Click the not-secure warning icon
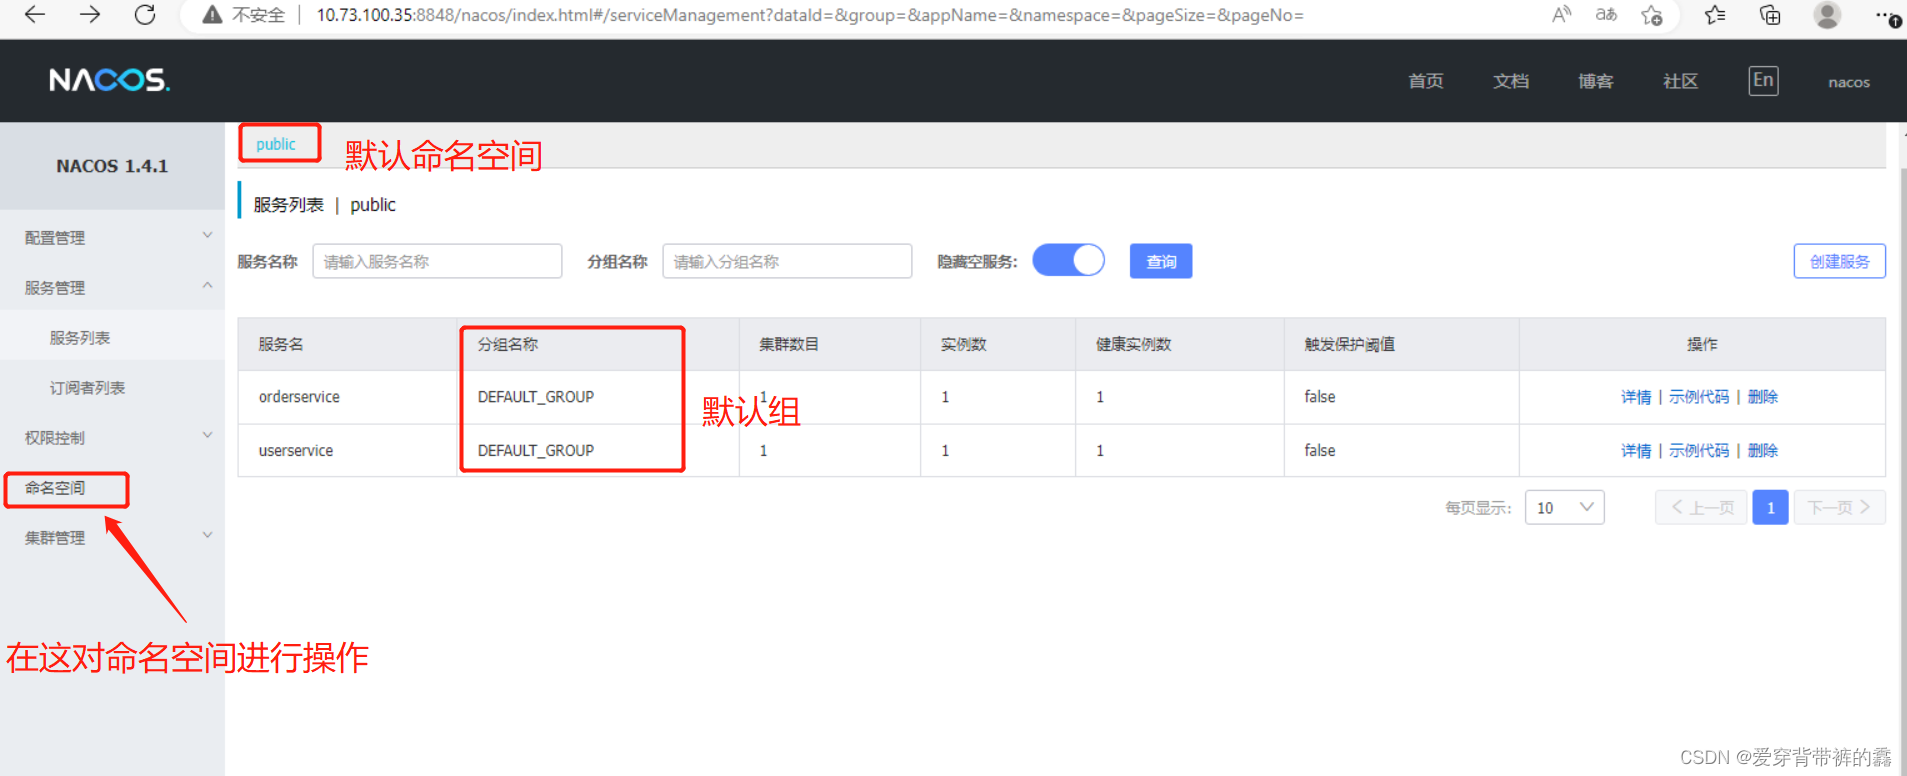The image size is (1907, 776). pos(212,15)
